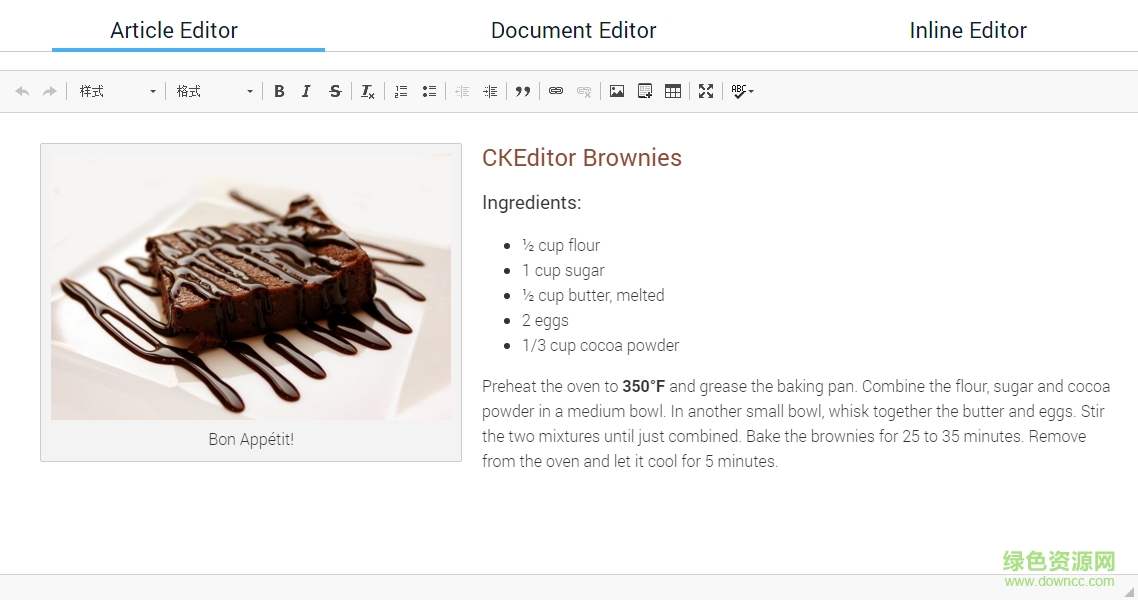Insert a hyperlink

pyautogui.click(x=556, y=91)
